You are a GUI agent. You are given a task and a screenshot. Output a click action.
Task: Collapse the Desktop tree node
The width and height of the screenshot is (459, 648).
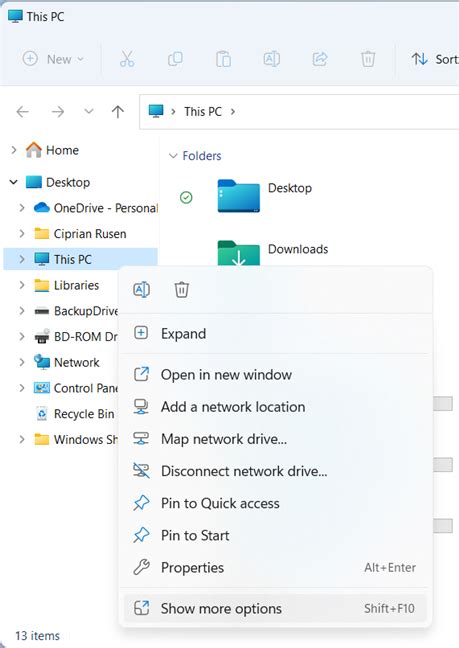14,182
